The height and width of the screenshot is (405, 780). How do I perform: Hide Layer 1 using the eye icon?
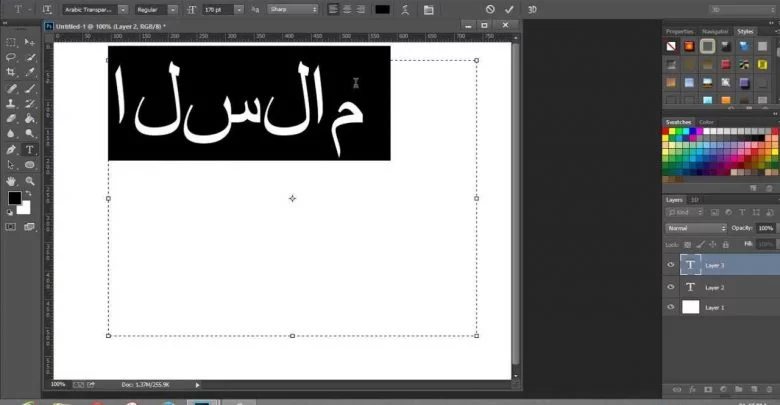(671, 308)
